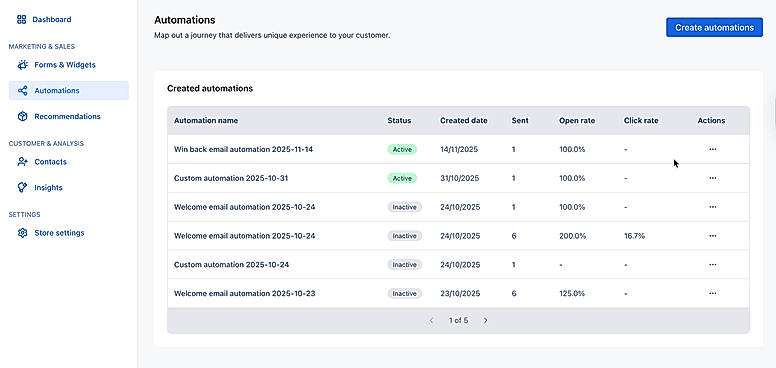This screenshot has height=368, width=776.
Task: Click the Created date column header
Action: [464, 120]
